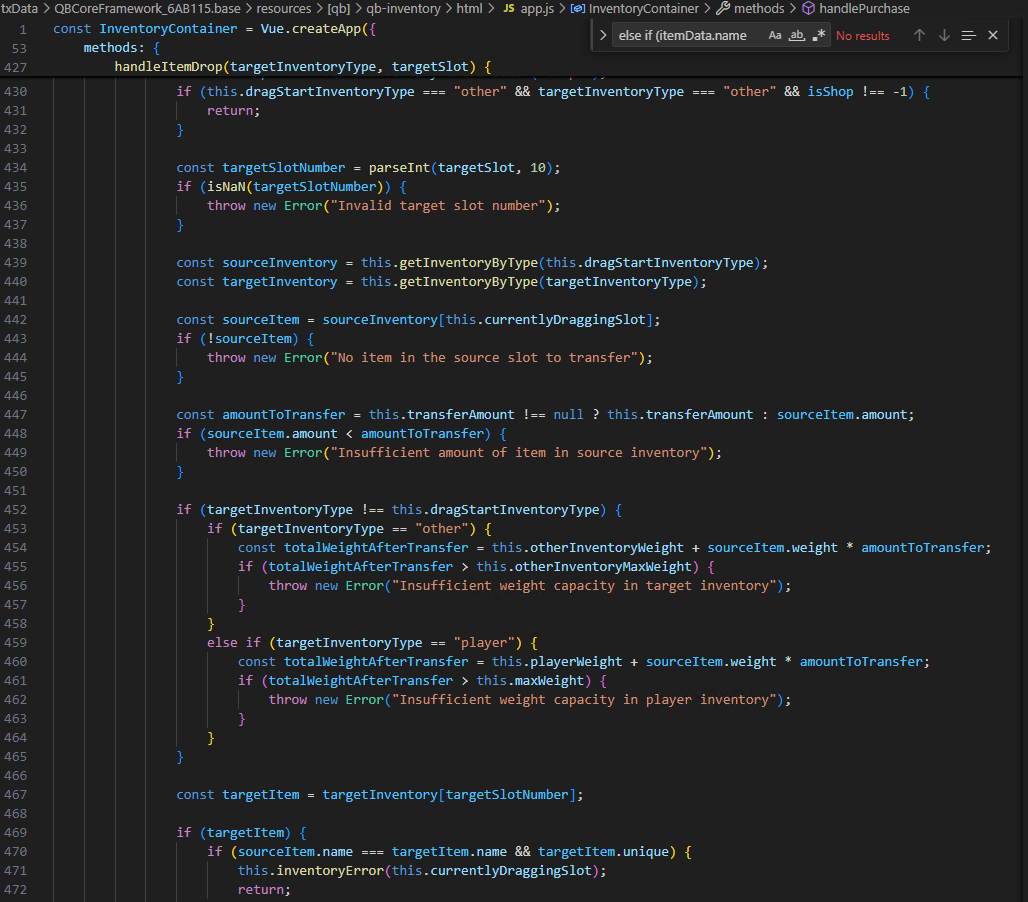Open the resources breadcrumb folder

point(284,9)
